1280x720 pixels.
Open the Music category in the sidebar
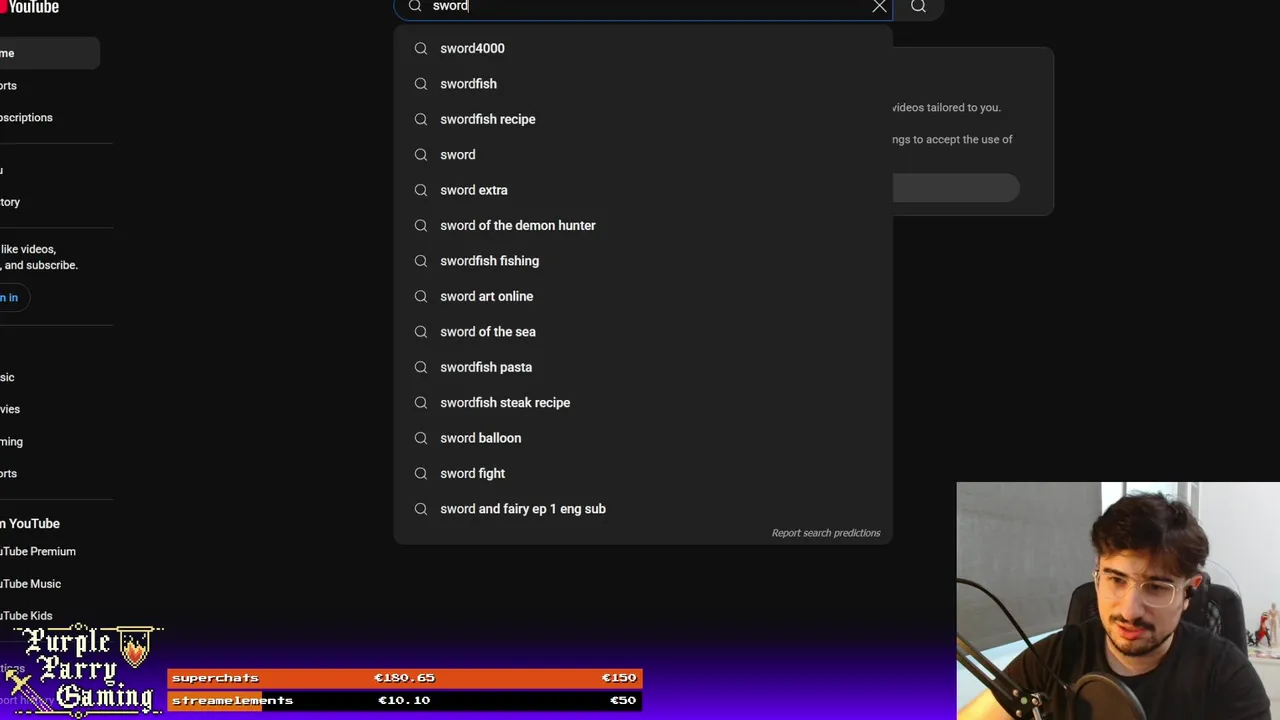pos(8,377)
